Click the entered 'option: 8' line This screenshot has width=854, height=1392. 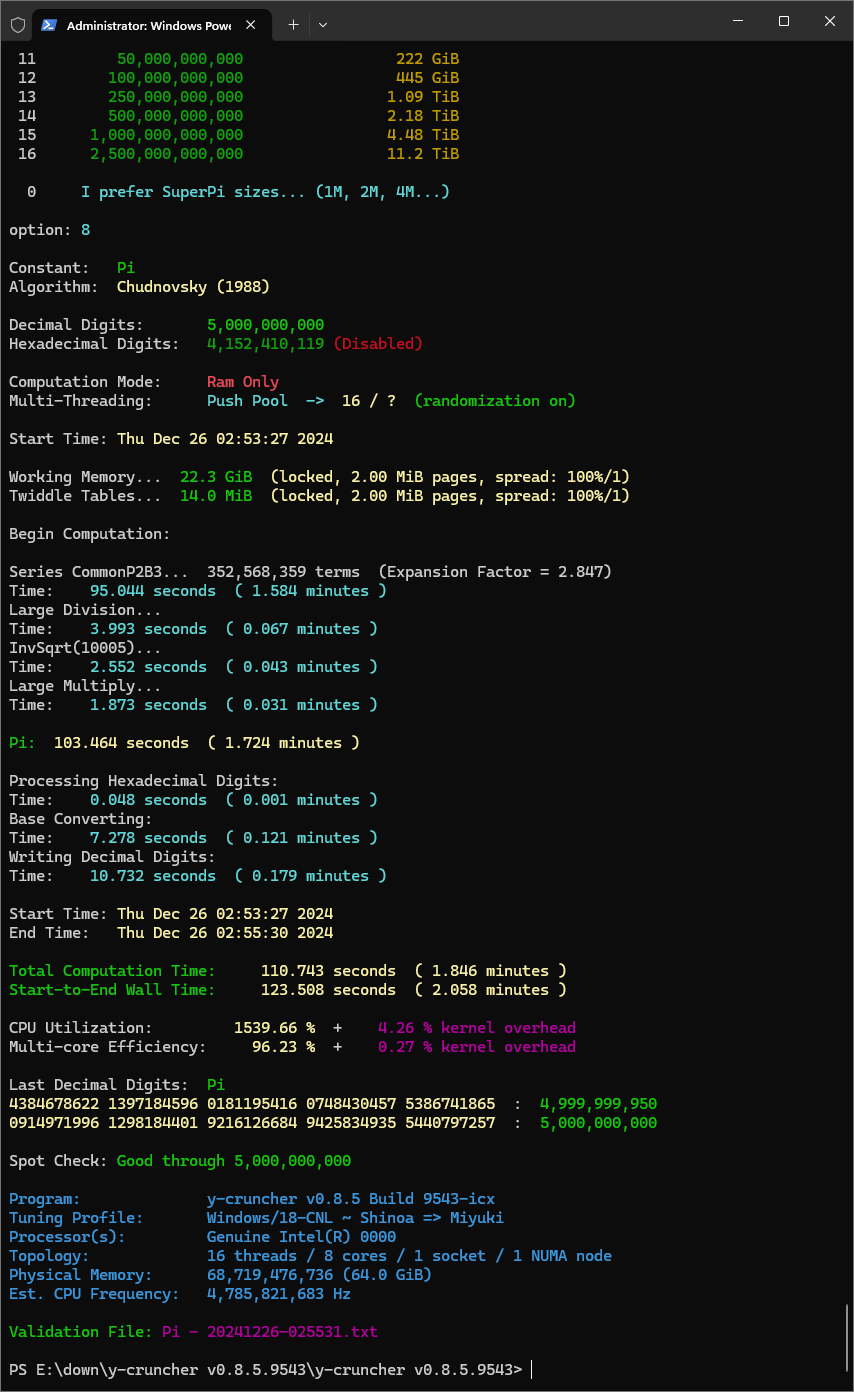(49, 230)
